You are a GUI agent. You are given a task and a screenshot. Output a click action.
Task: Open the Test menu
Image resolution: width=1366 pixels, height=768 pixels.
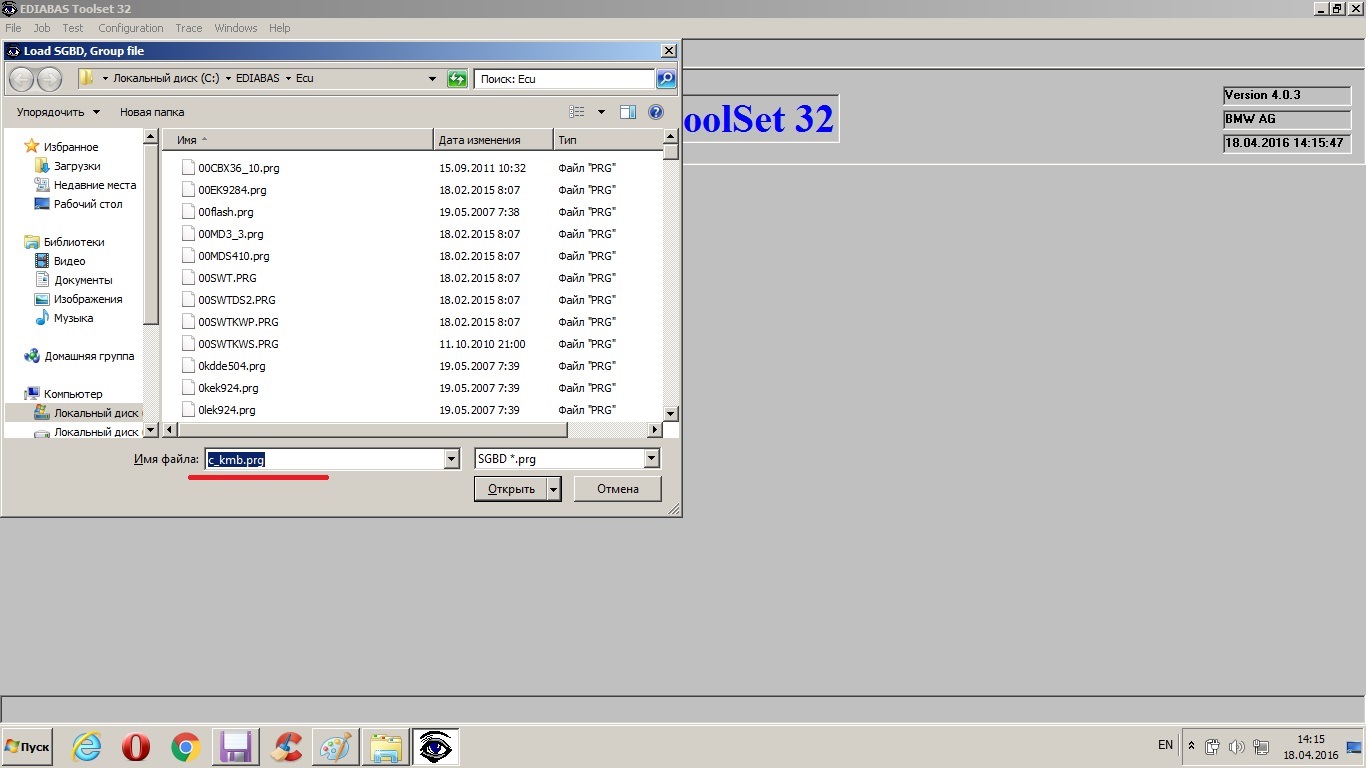tap(73, 28)
